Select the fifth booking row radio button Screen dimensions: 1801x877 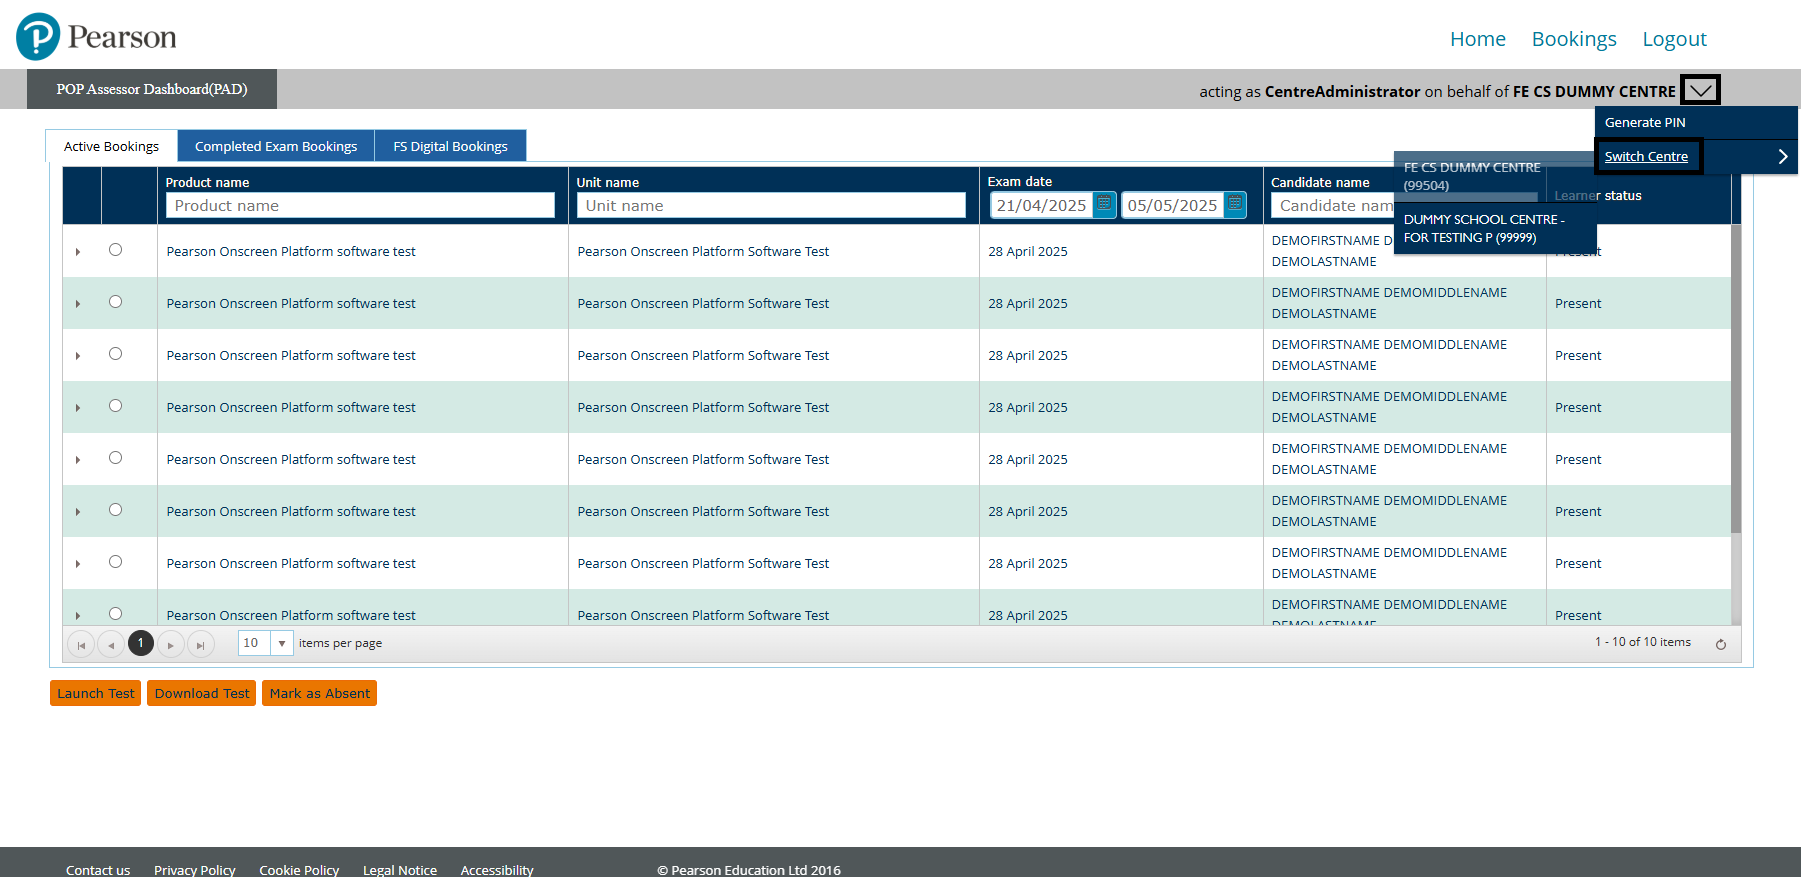(116, 458)
